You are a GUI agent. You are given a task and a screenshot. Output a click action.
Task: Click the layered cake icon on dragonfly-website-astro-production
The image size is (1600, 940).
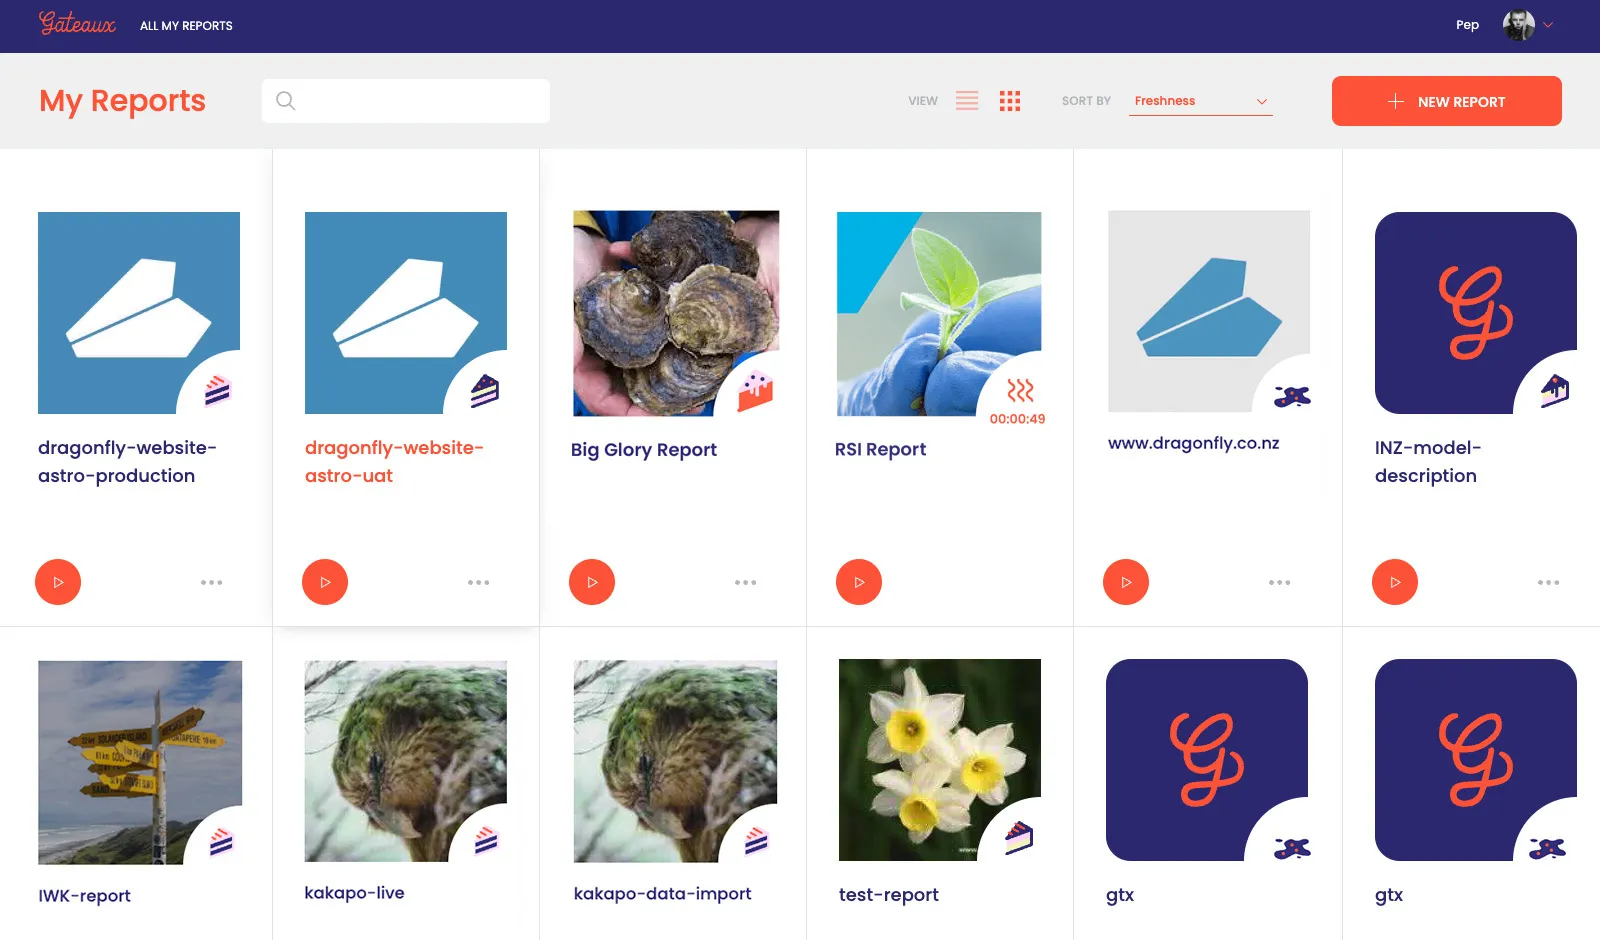coord(218,391)
